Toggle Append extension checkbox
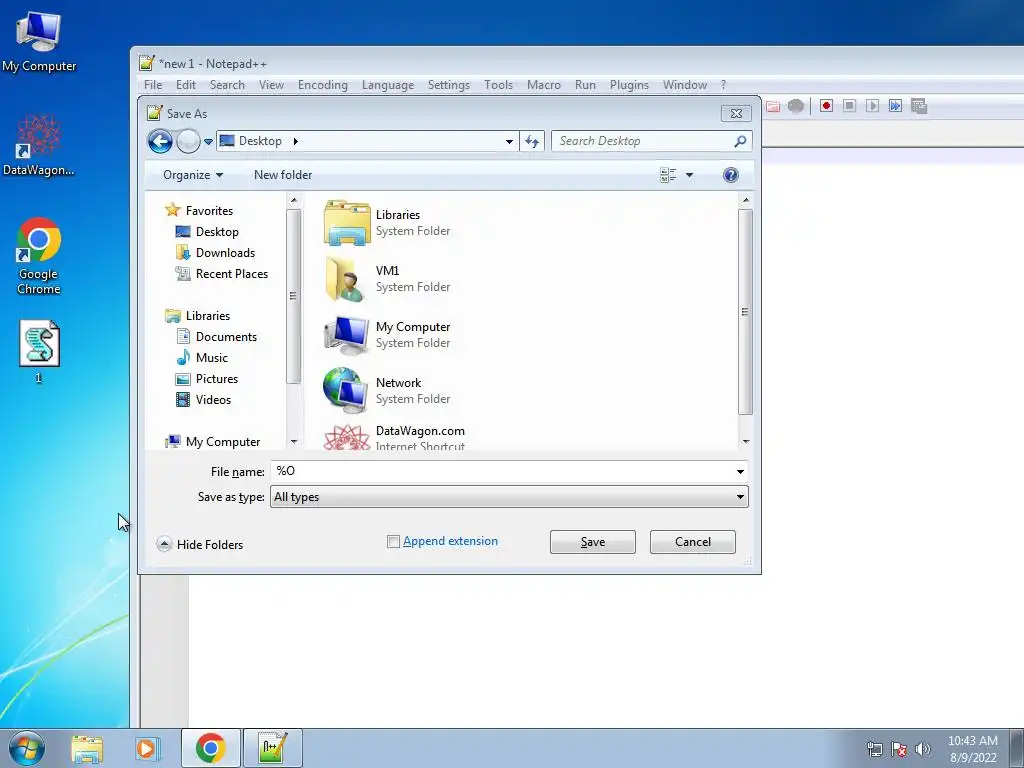 tap(393, 541)
